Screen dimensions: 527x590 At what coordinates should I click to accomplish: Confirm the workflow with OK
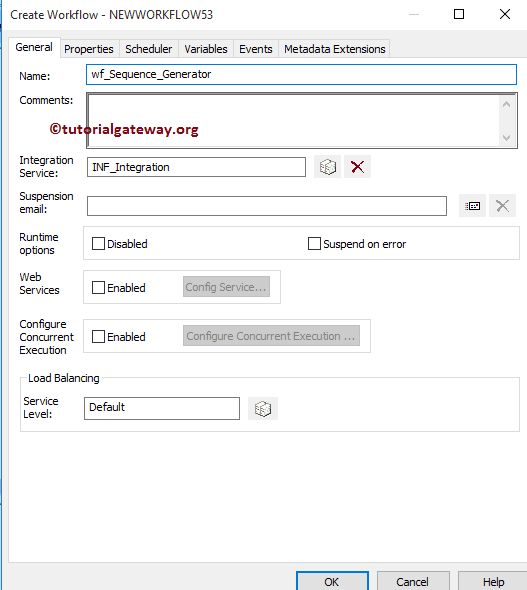(x=332, y=581)
